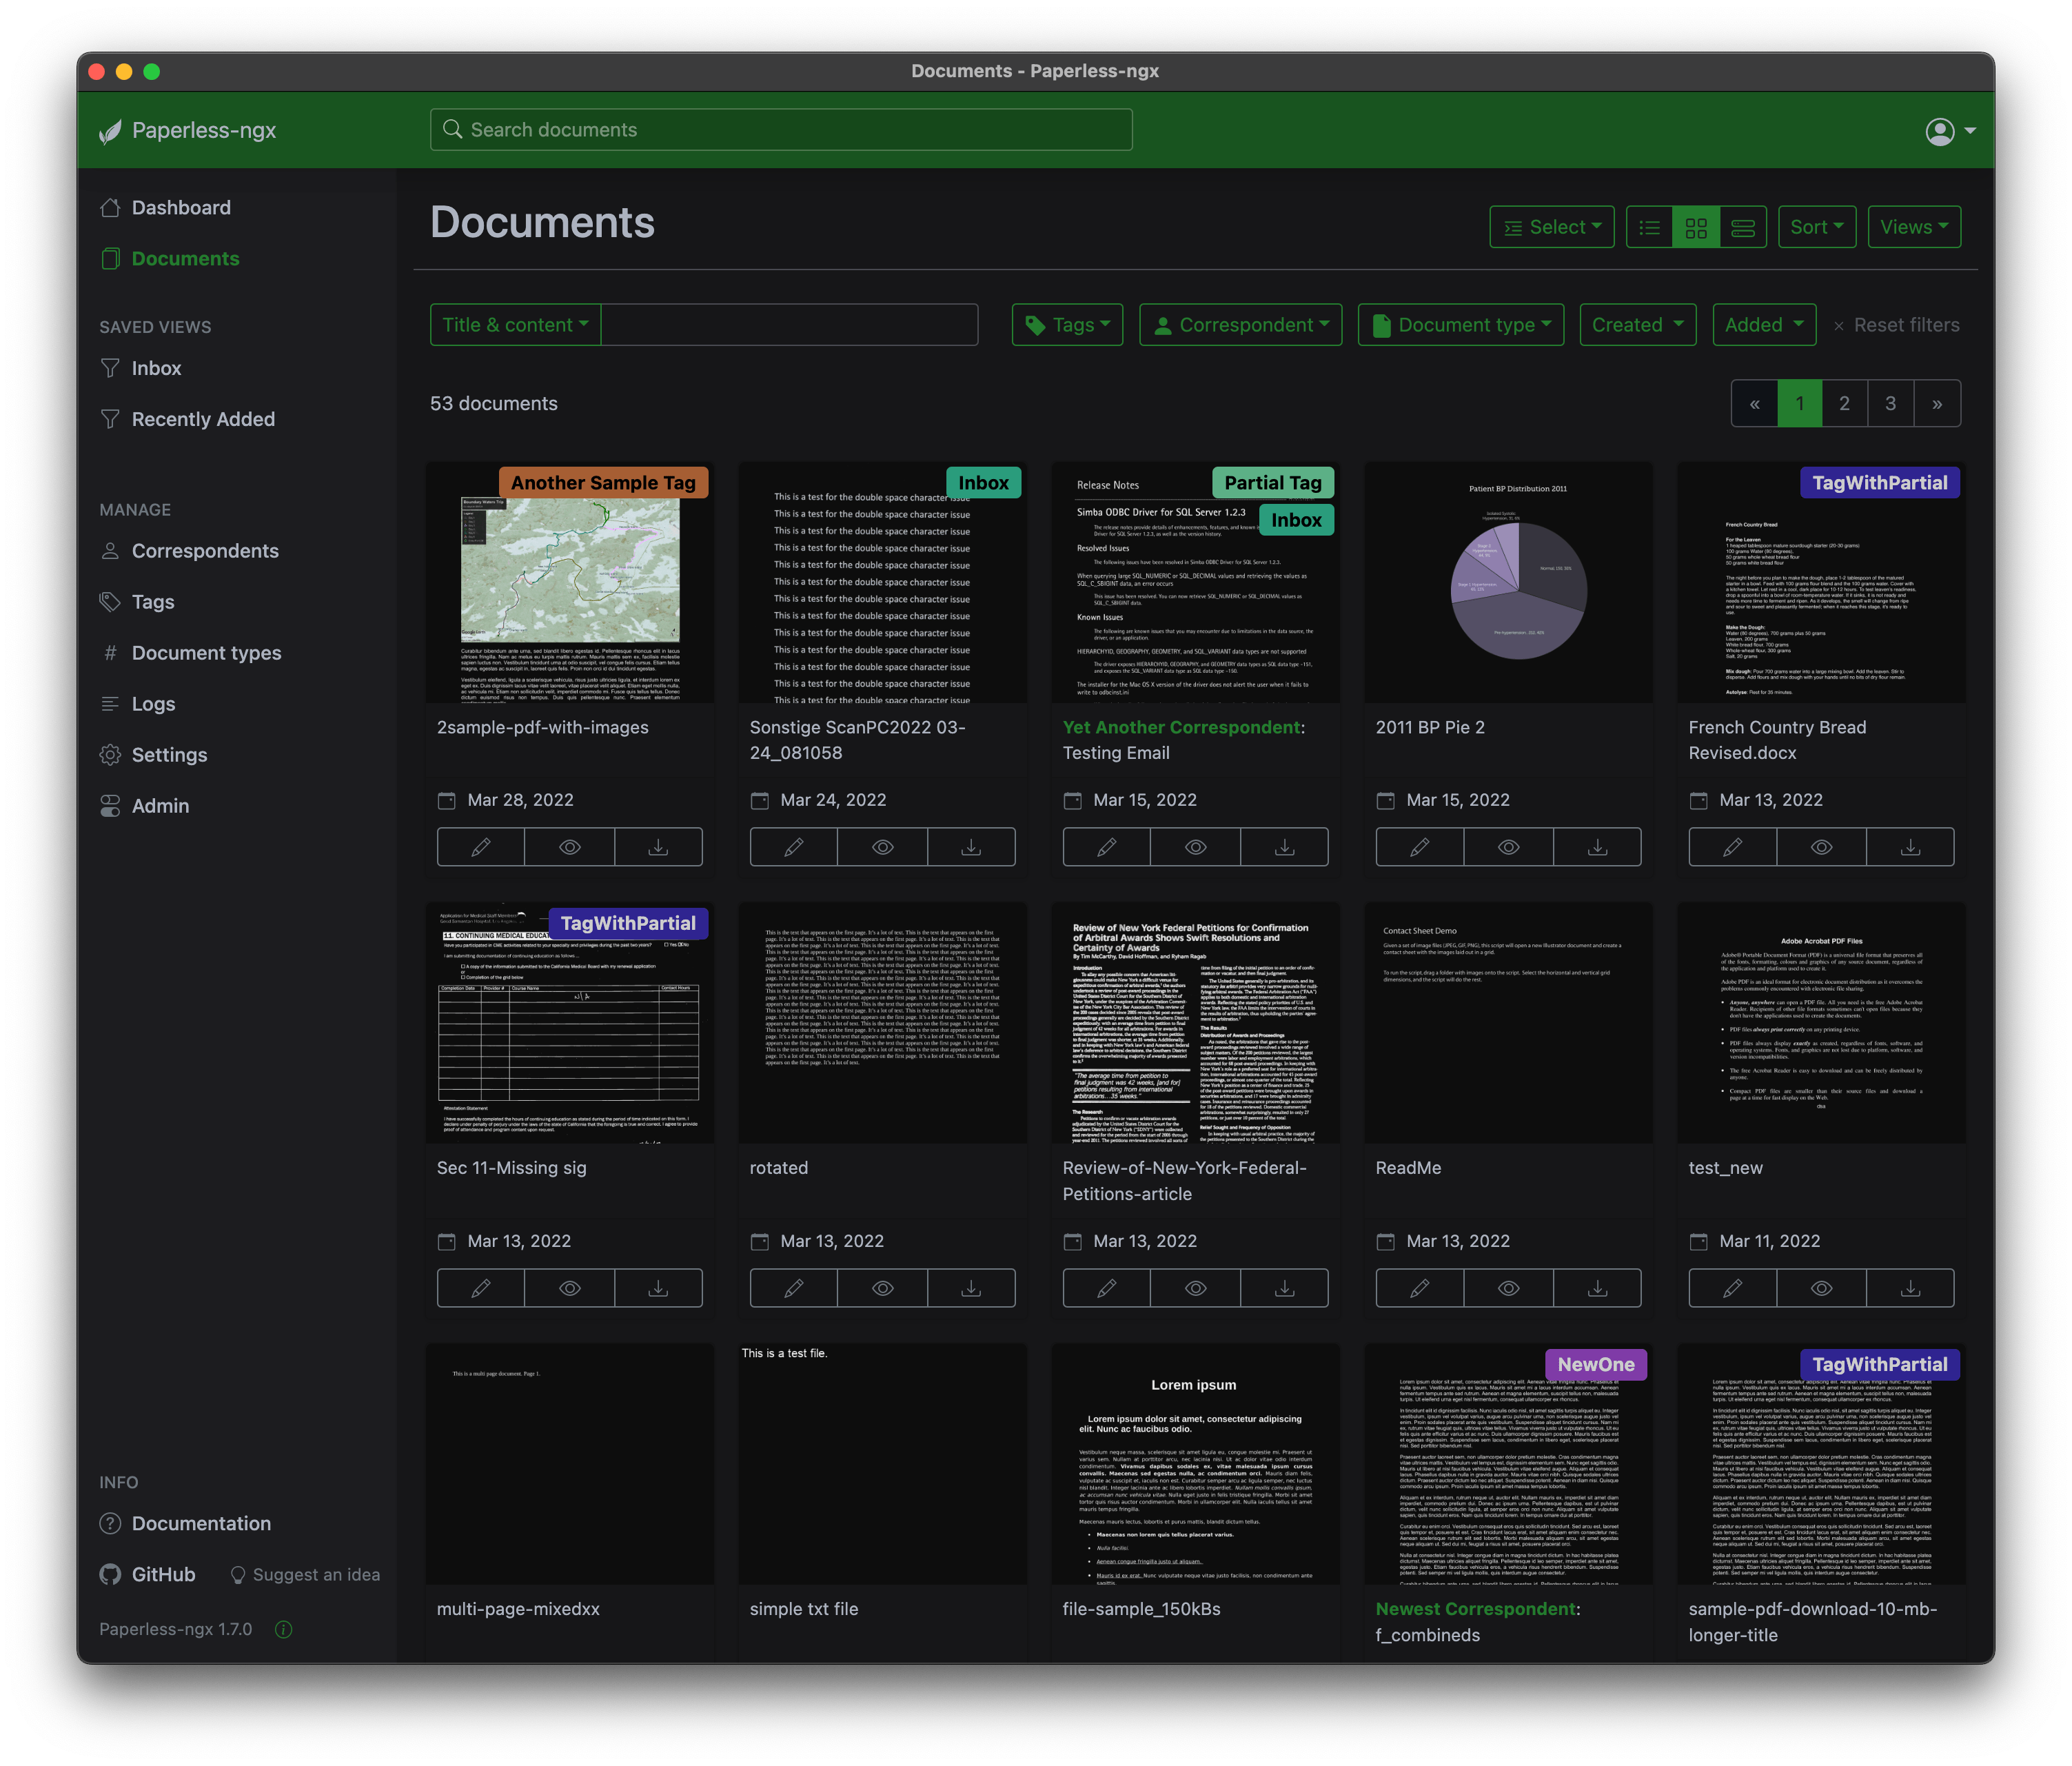
Task: Select the edit pencil on 2sample-pdf-with-images
Action: click(481, 847)
